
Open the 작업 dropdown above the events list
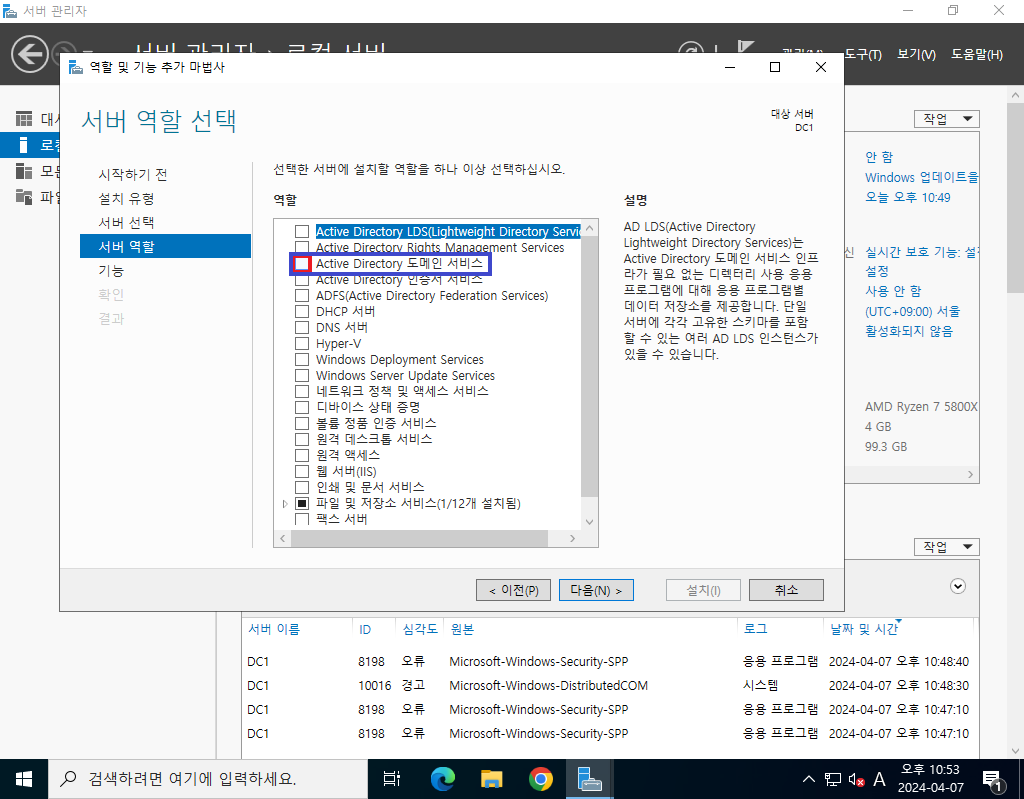[947, 547]
